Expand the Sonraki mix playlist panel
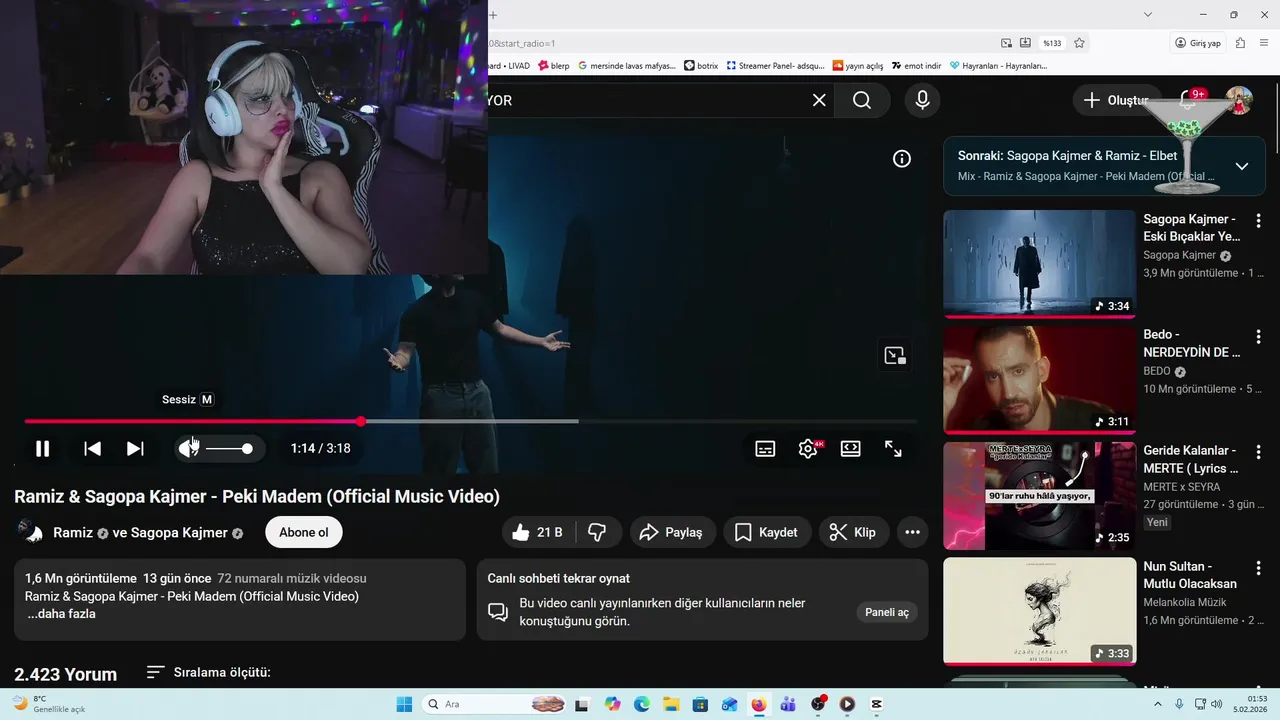 (1242, 166)
